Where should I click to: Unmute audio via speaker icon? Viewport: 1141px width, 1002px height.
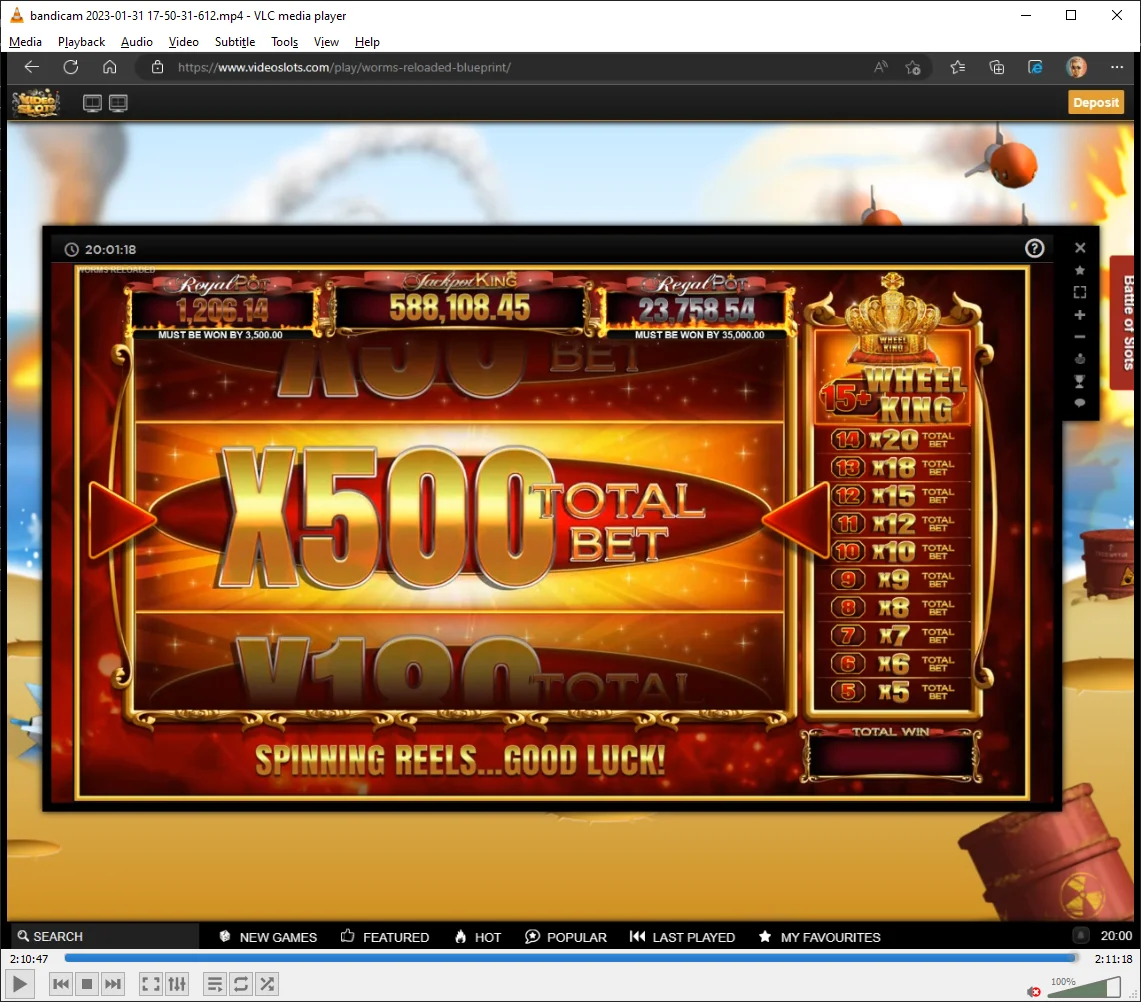tap(1034, 992)
